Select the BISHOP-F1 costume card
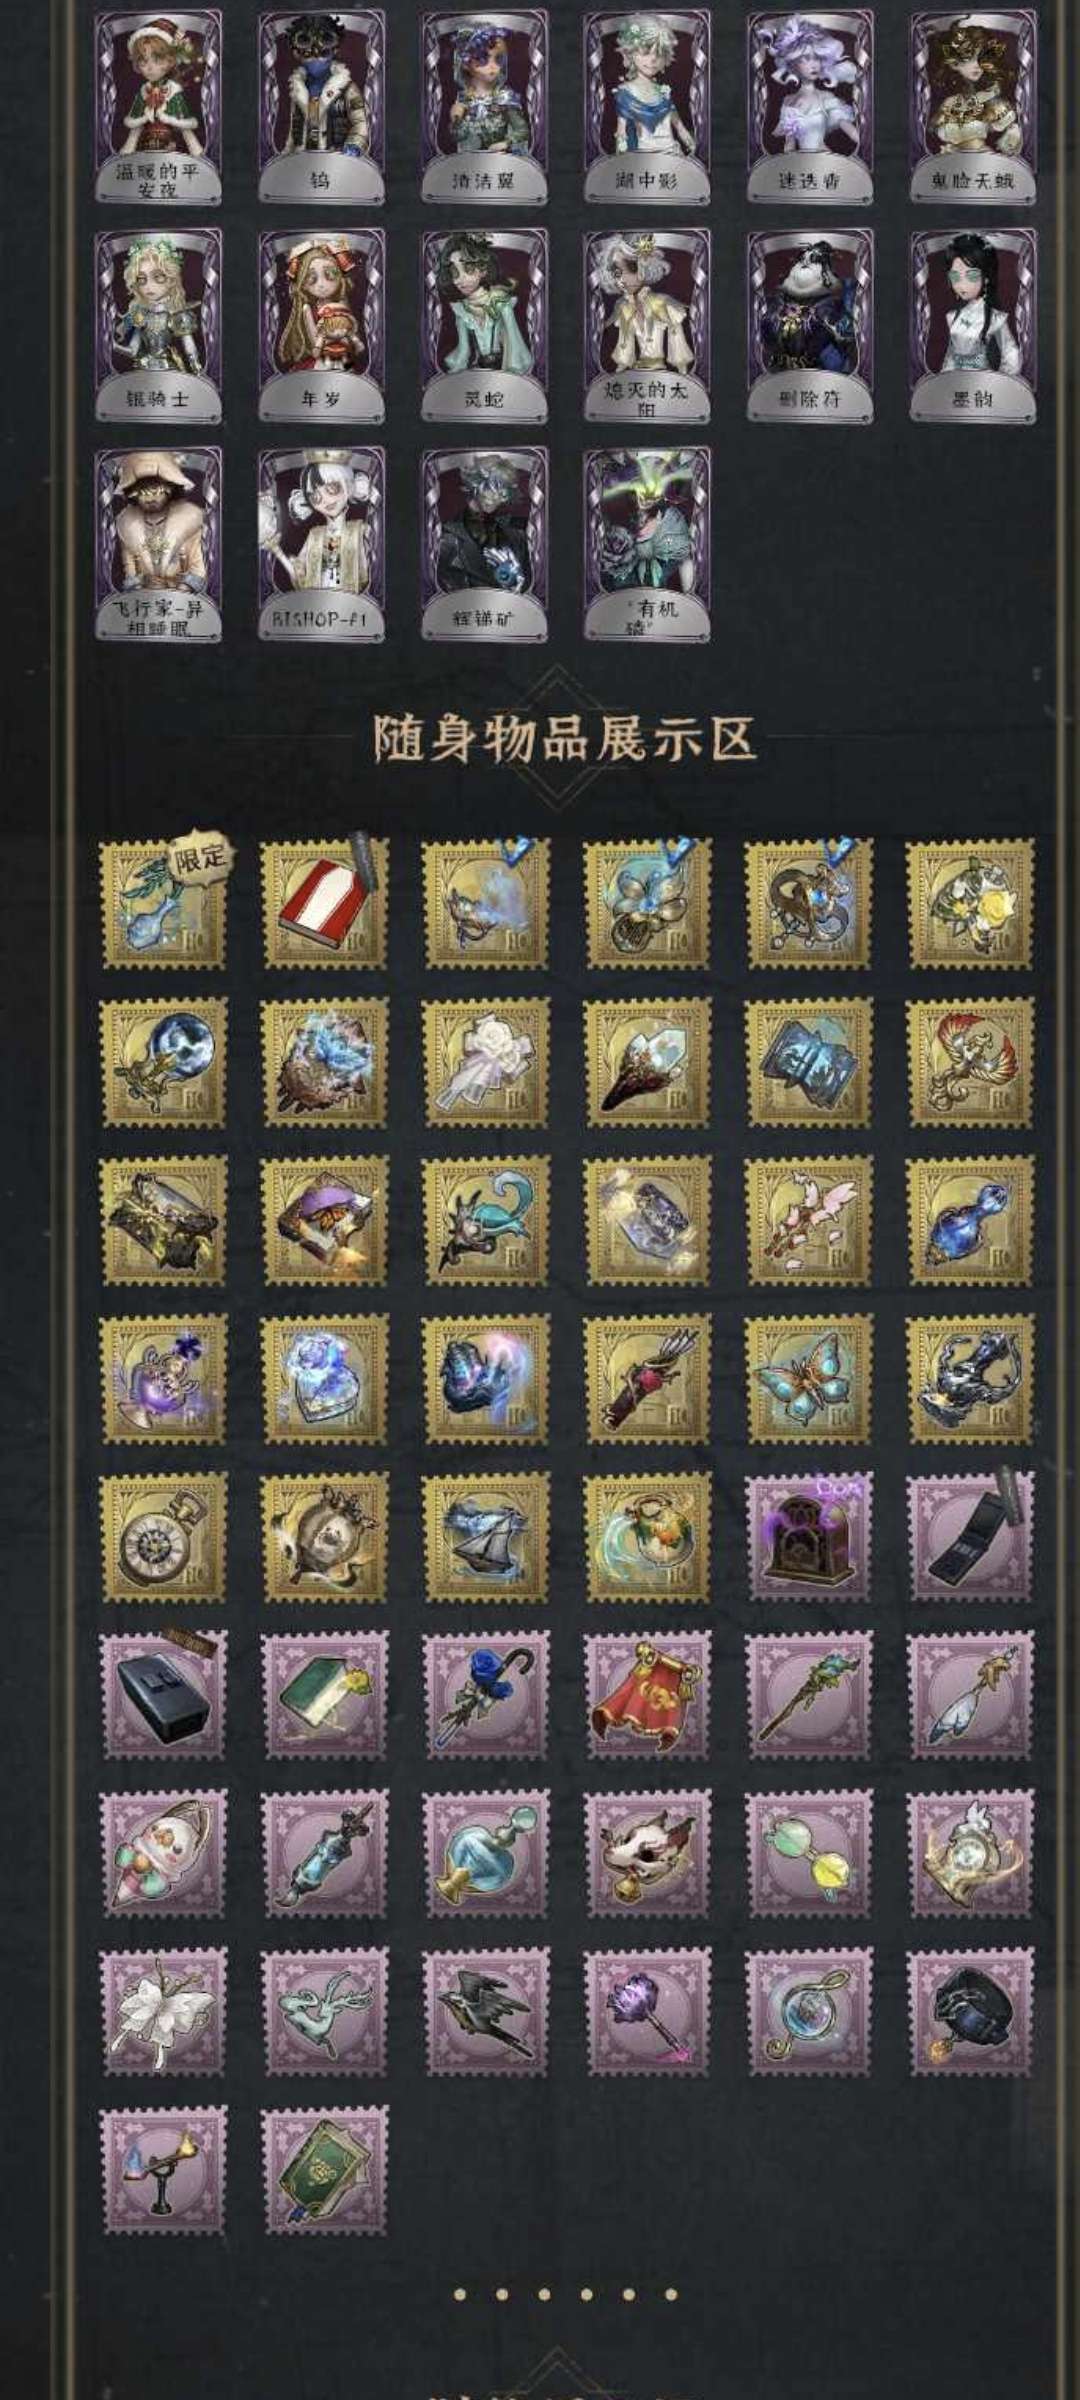The image size is (1080, 2400). (x=322, y=544)
